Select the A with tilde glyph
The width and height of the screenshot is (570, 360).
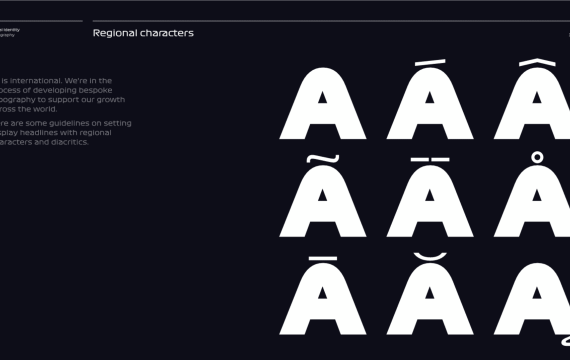[323, 196]
